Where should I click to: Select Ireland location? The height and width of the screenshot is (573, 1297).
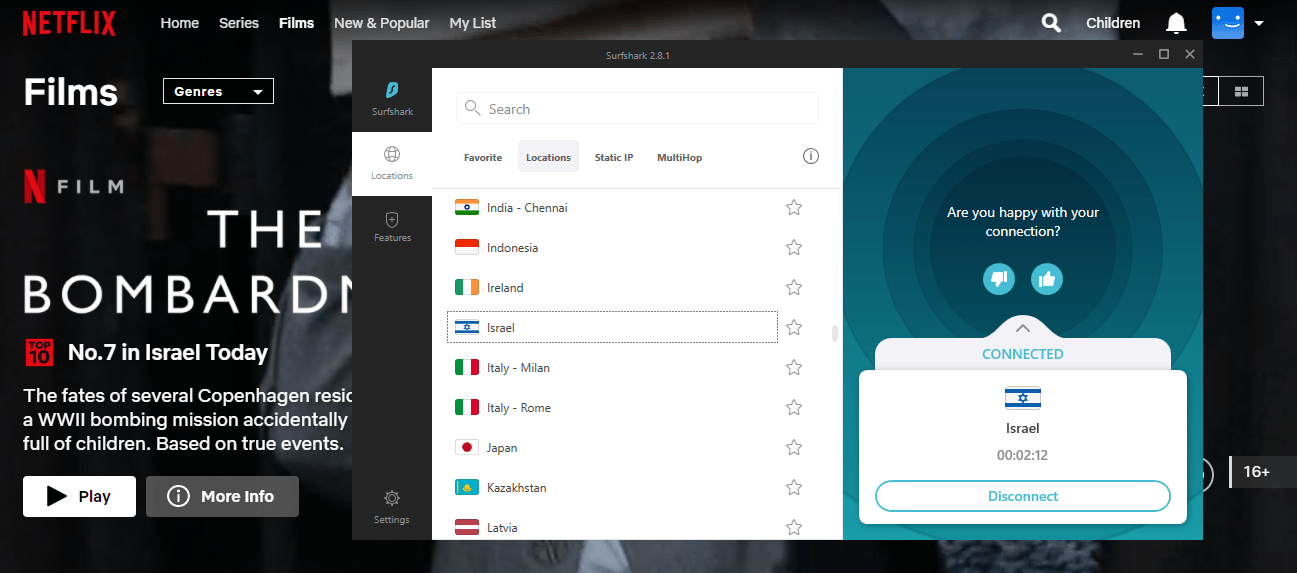[612, 287]
